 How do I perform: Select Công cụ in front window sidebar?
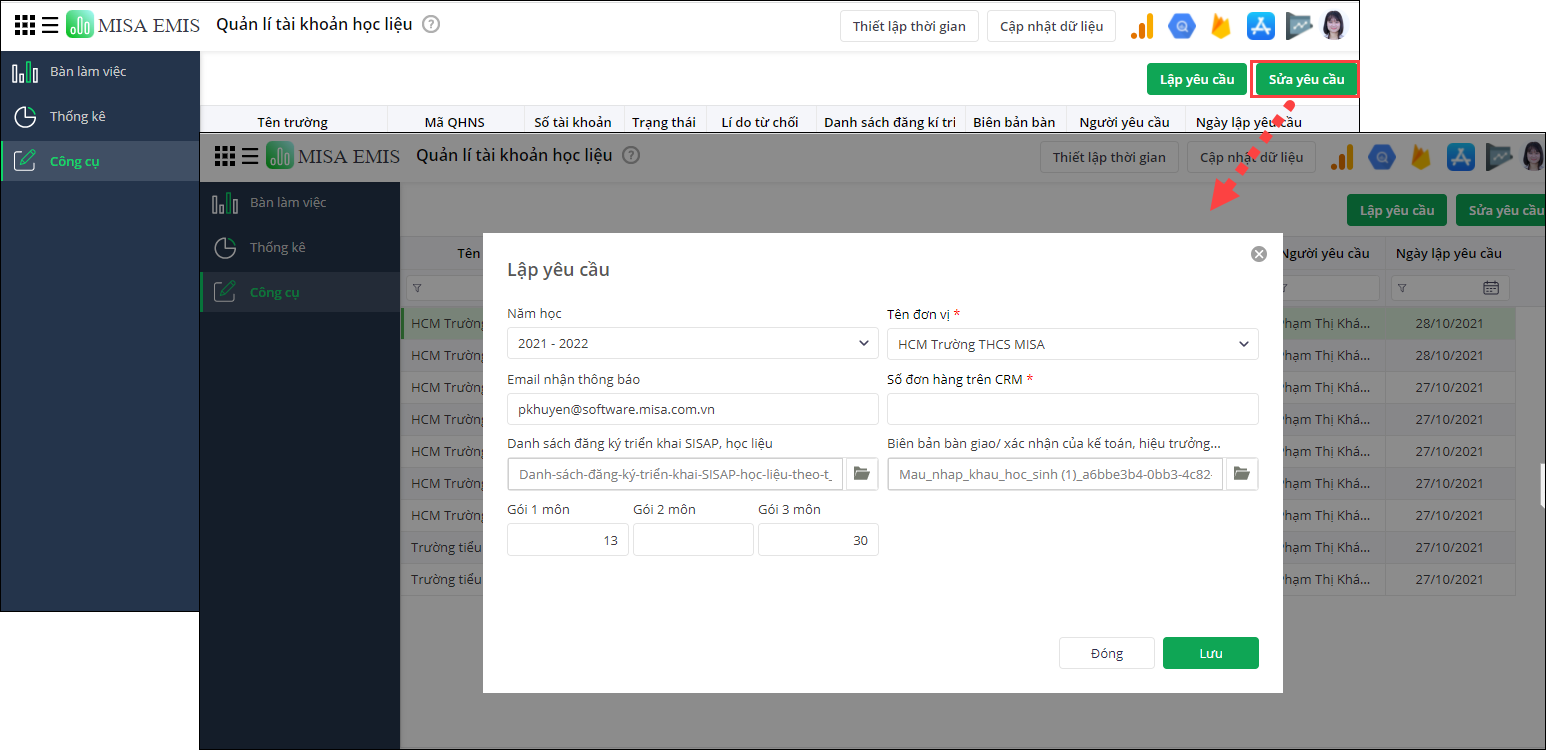[x=300, y=292]
